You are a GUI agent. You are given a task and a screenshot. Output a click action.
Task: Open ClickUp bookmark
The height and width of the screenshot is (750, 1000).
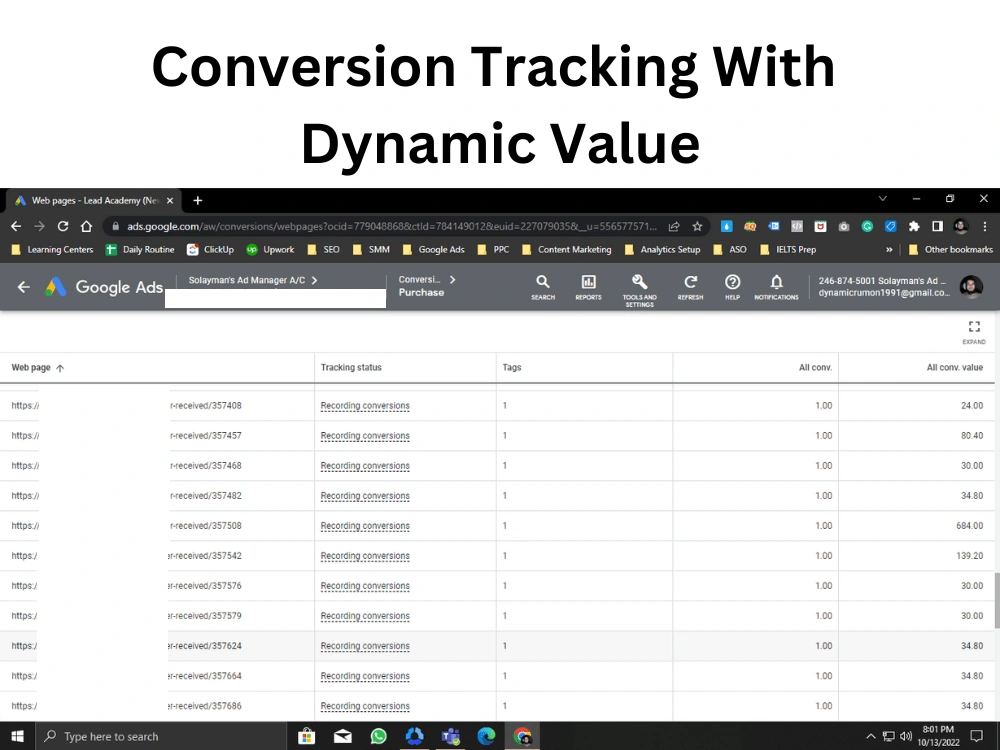pyautogui.click(x=210, y=249)
